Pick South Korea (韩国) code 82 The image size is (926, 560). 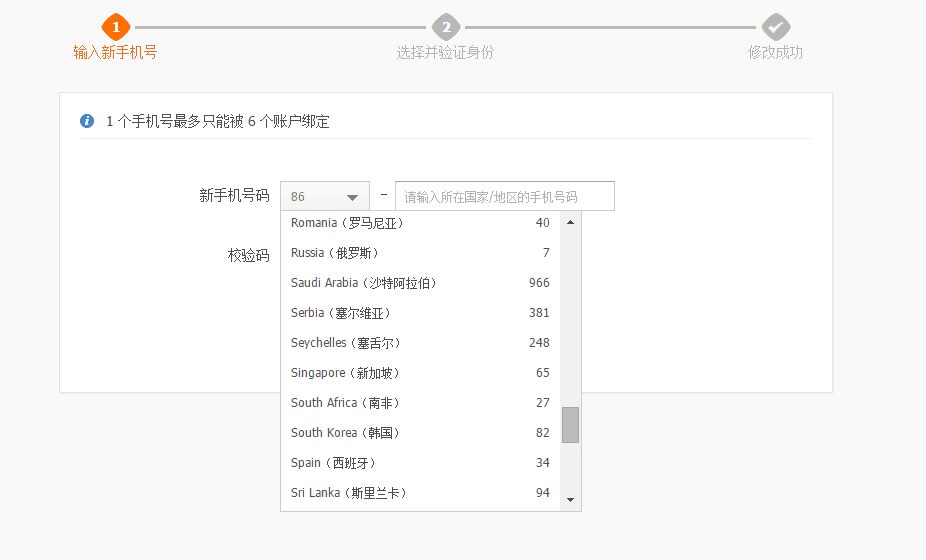pos(420,433)
